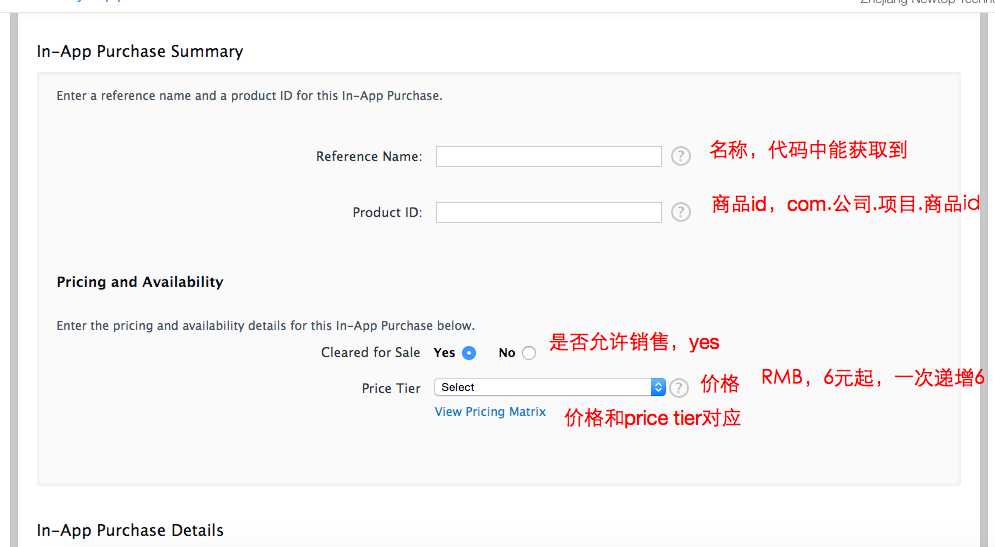Viewport: 995px width, 547px height.
Task: Open the Price Tier Select dropdown
Action: (x=550, y=387)
